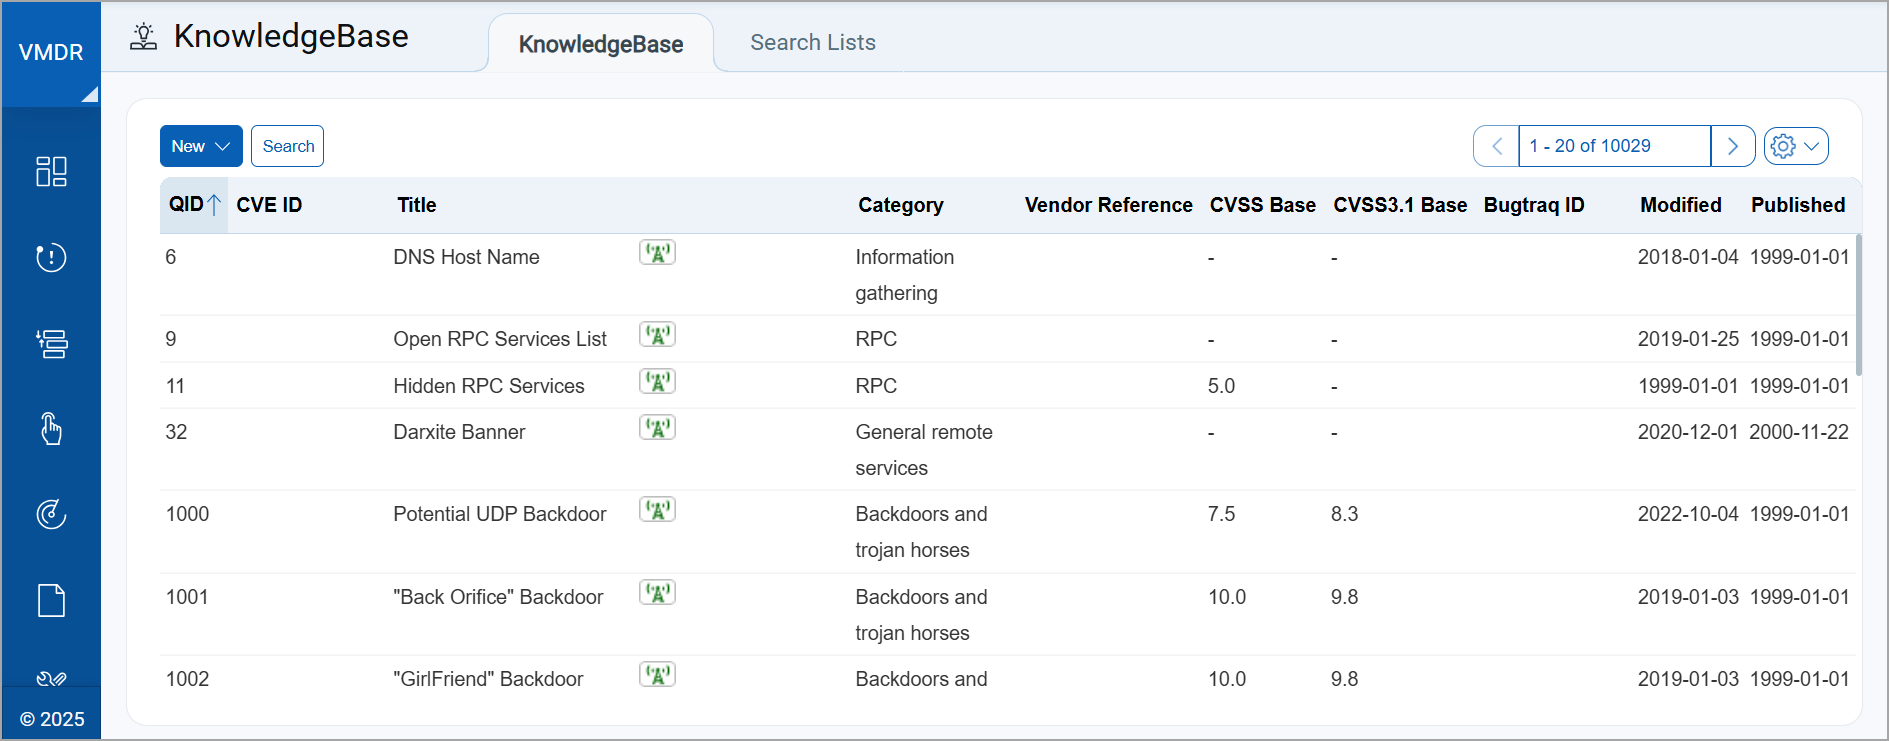The image size is (1889, 741).
Task: Go to the next page of results
Action: pos(1733,146)
